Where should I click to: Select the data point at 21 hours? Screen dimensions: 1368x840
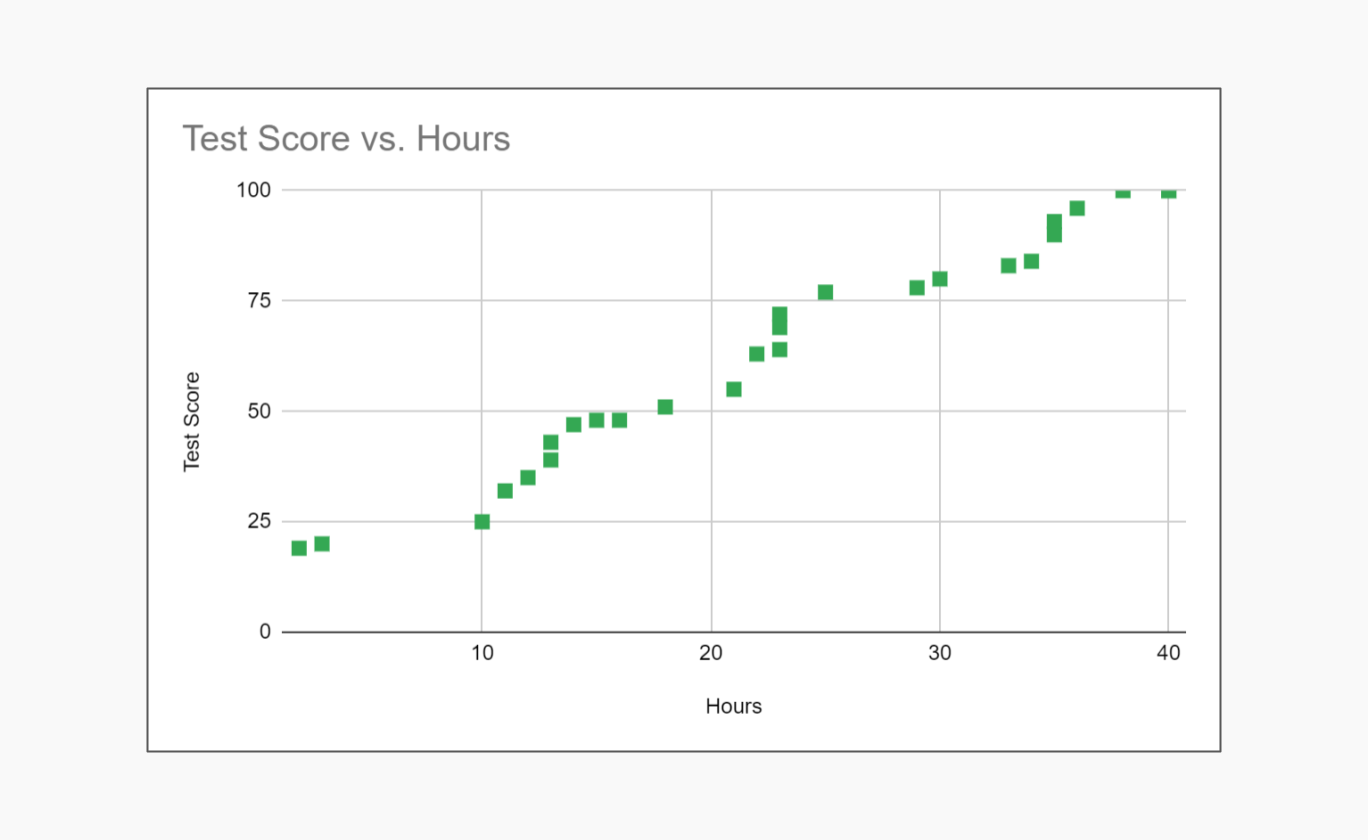point(734,389)
